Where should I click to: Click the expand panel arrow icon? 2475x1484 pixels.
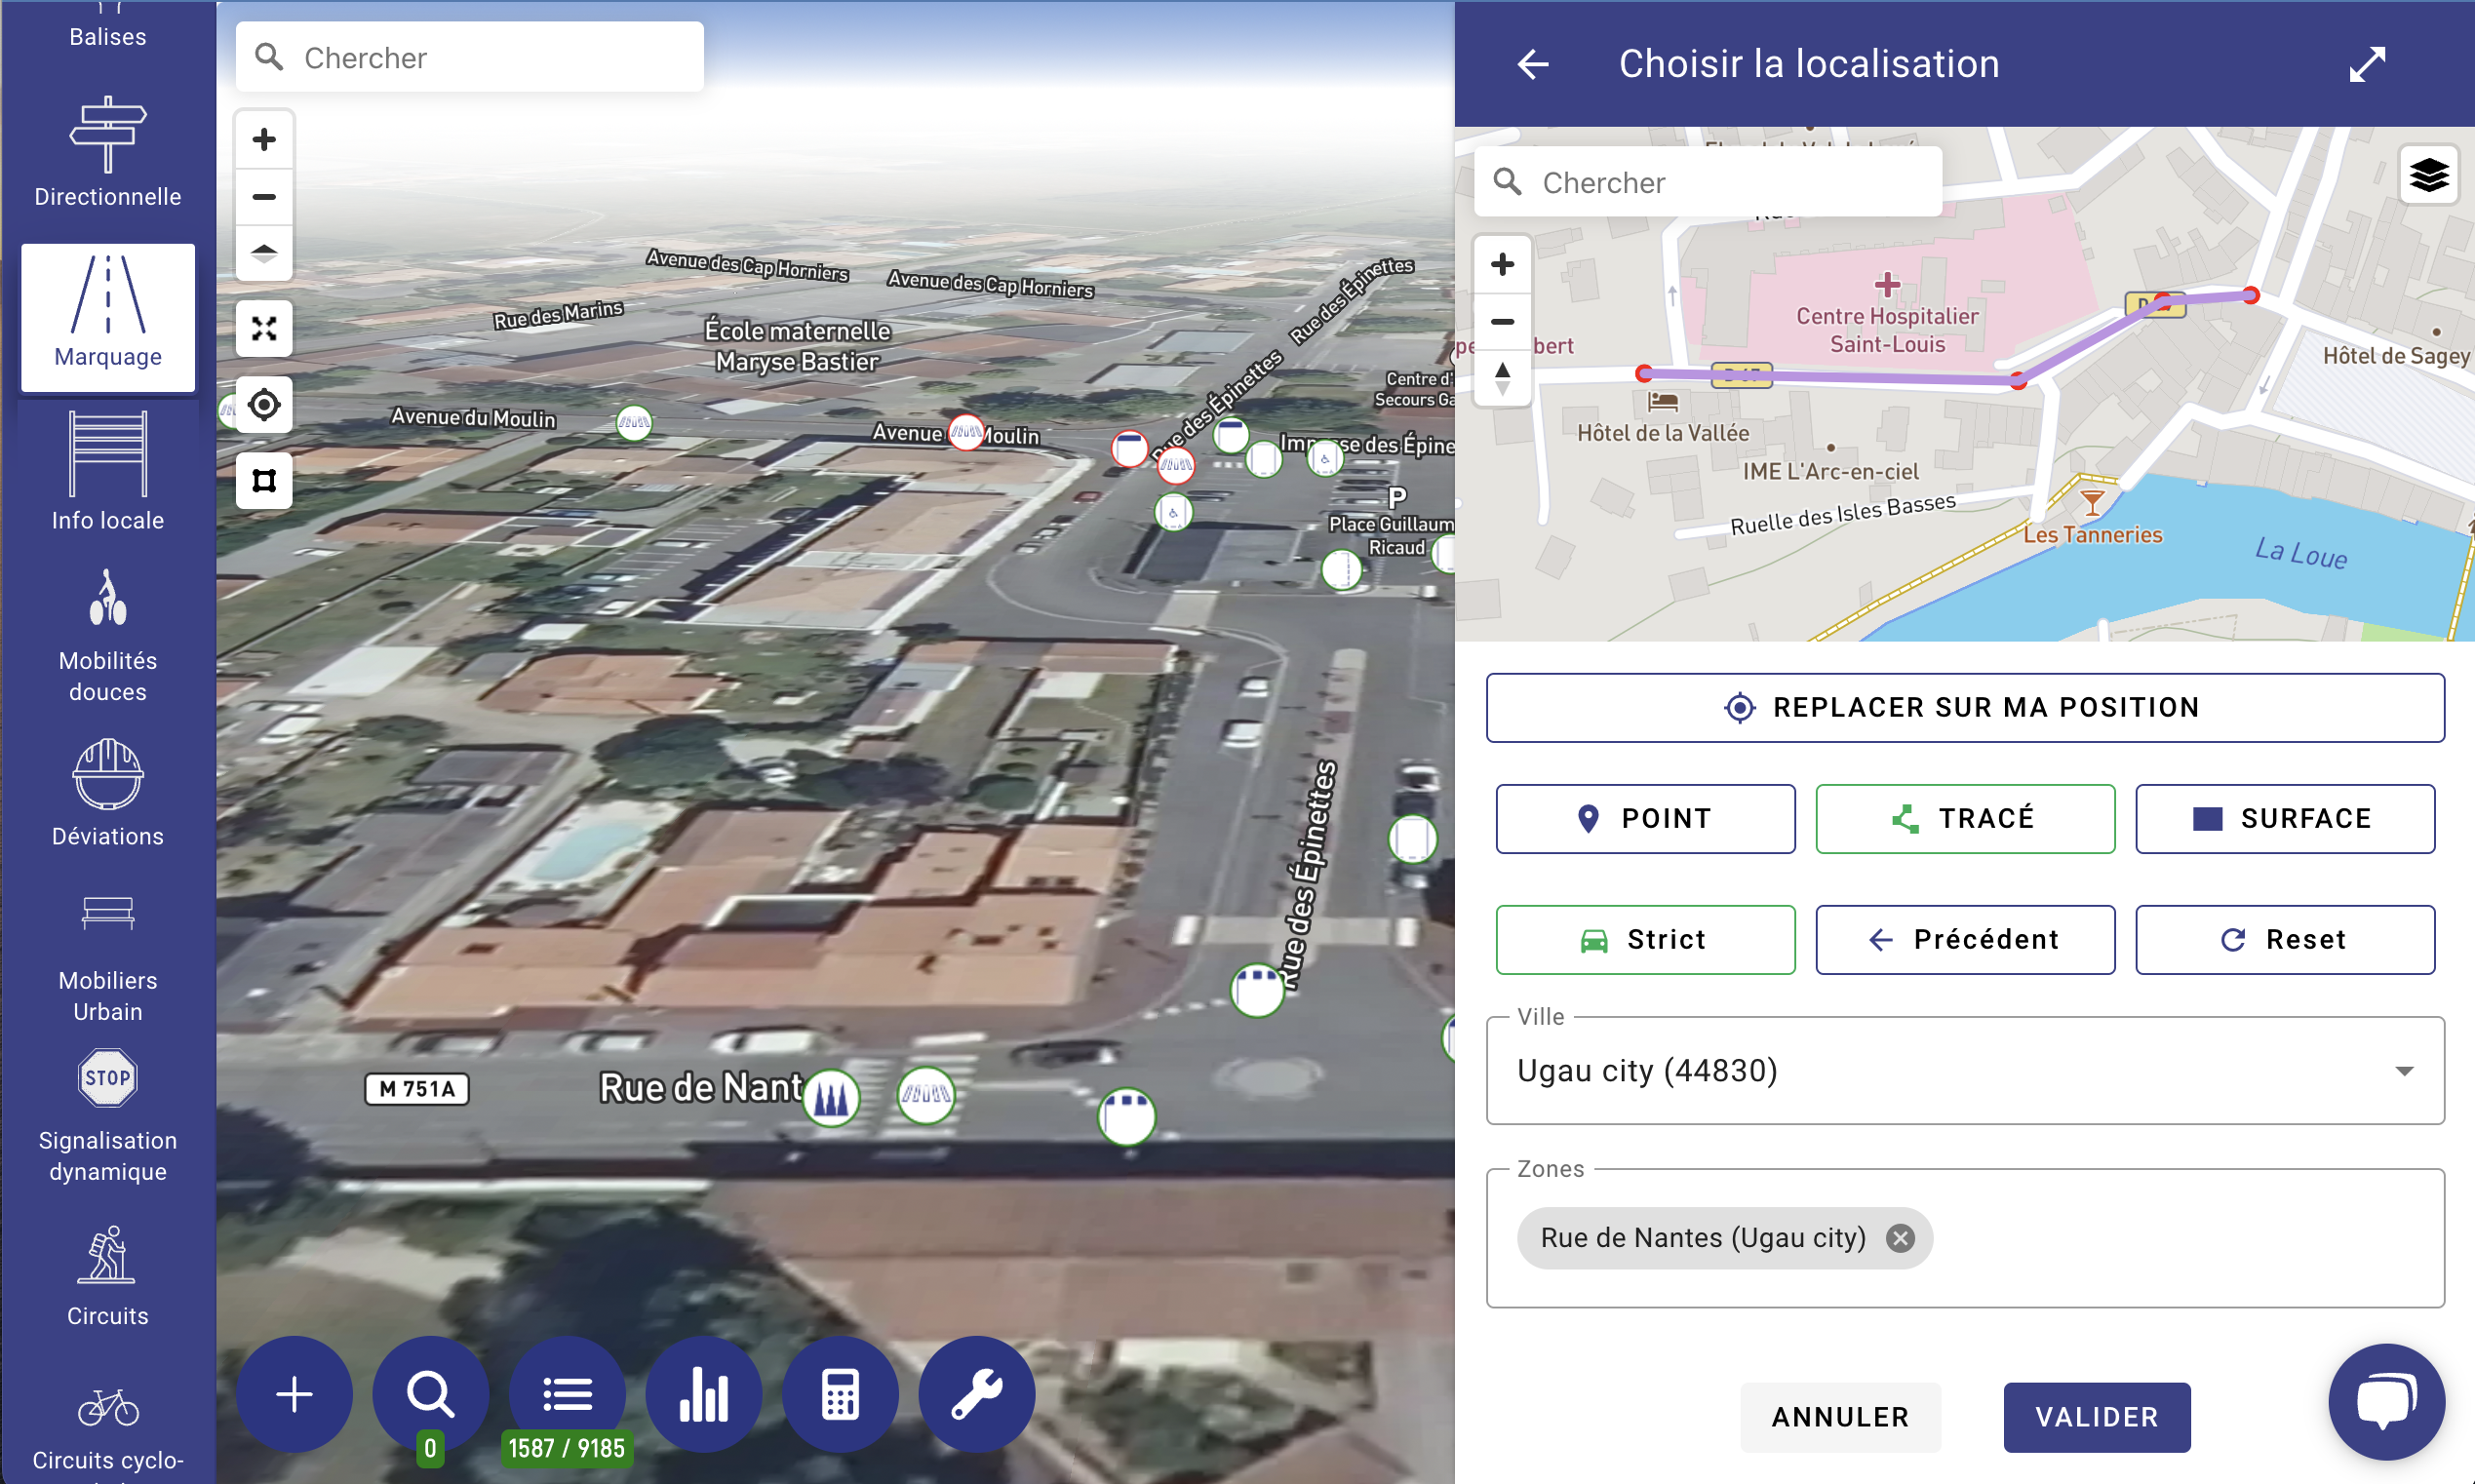[x=2367, y=64]
